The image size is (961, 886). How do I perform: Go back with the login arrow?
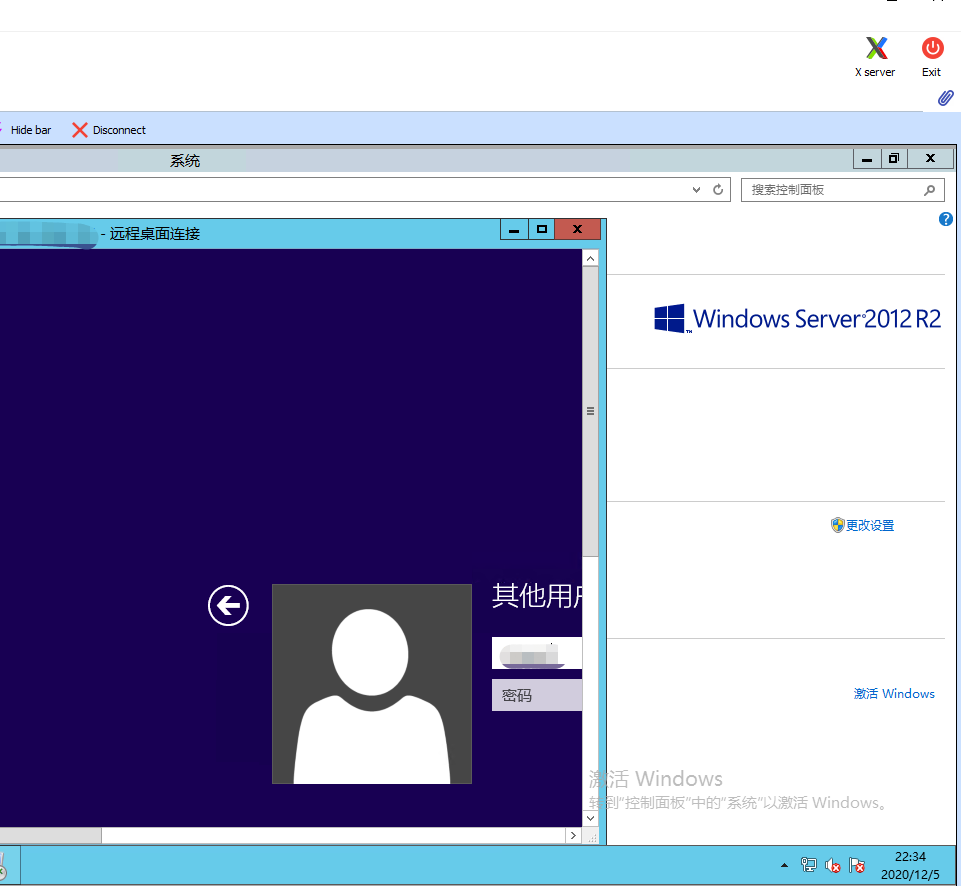228,605
